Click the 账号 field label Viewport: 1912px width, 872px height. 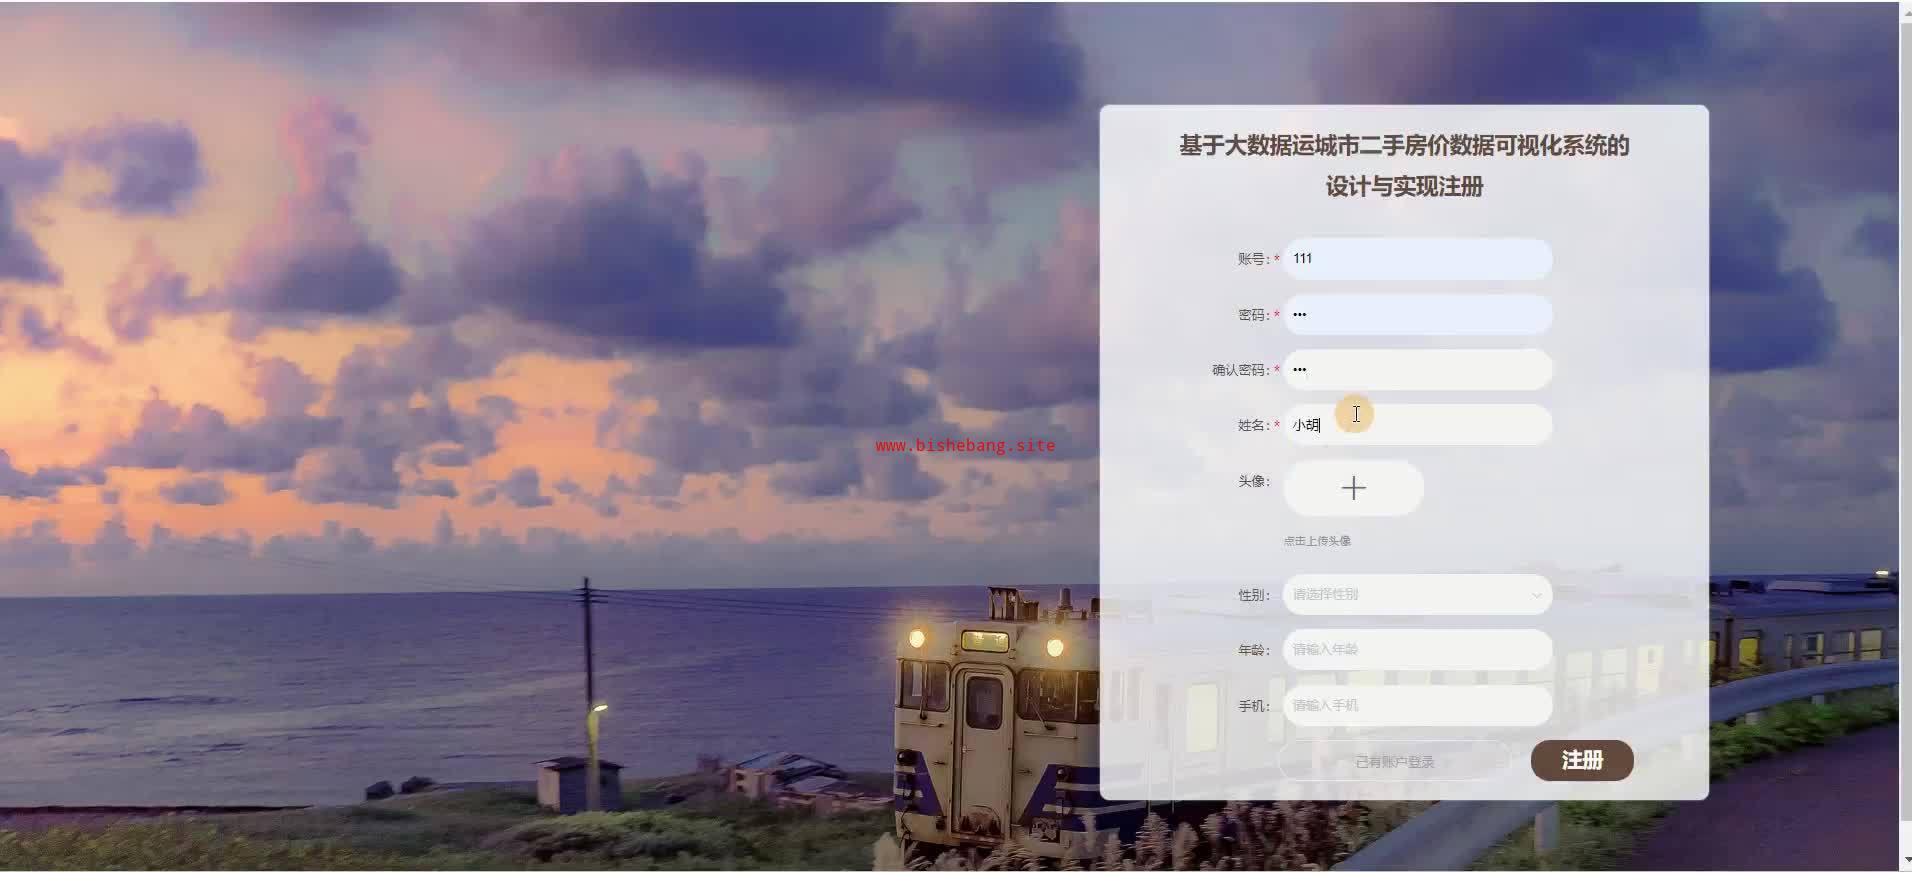pyautogui.click(x=1253, y=259)
